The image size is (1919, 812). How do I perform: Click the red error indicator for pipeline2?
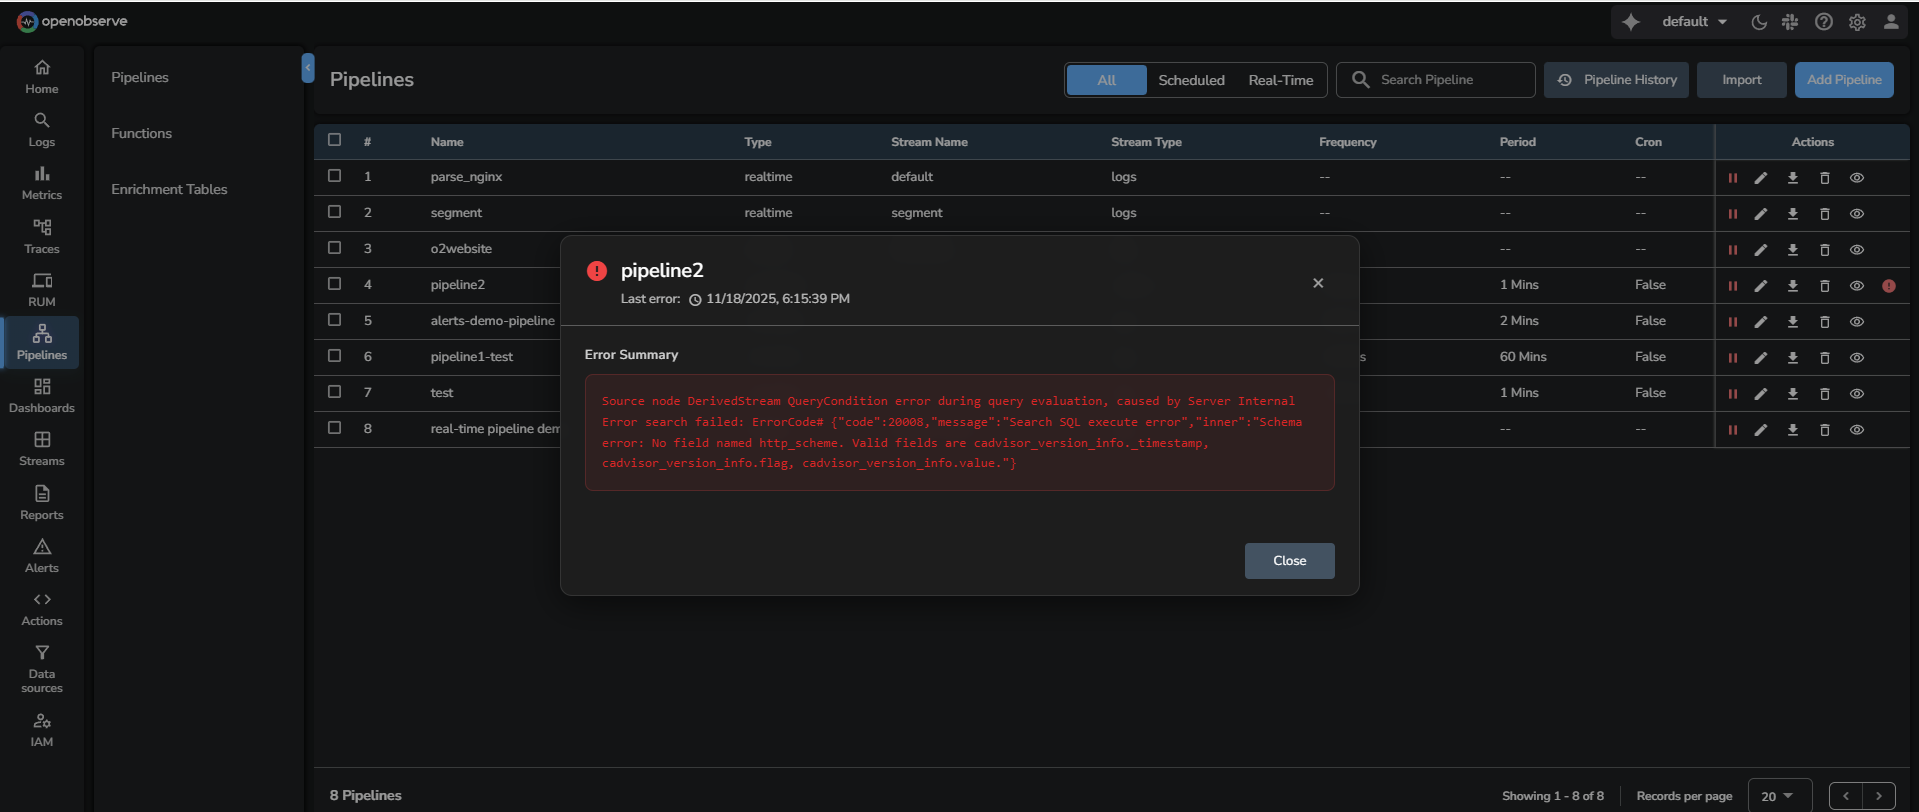tap(1888, 286)
